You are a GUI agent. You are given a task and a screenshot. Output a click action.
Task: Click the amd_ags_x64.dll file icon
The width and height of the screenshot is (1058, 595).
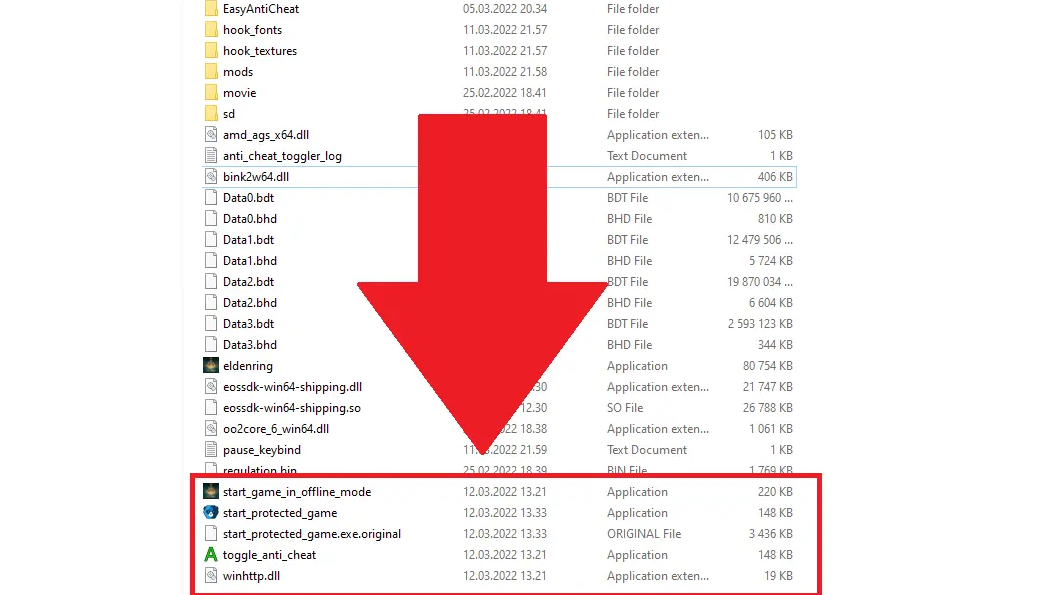click(211, 134)
